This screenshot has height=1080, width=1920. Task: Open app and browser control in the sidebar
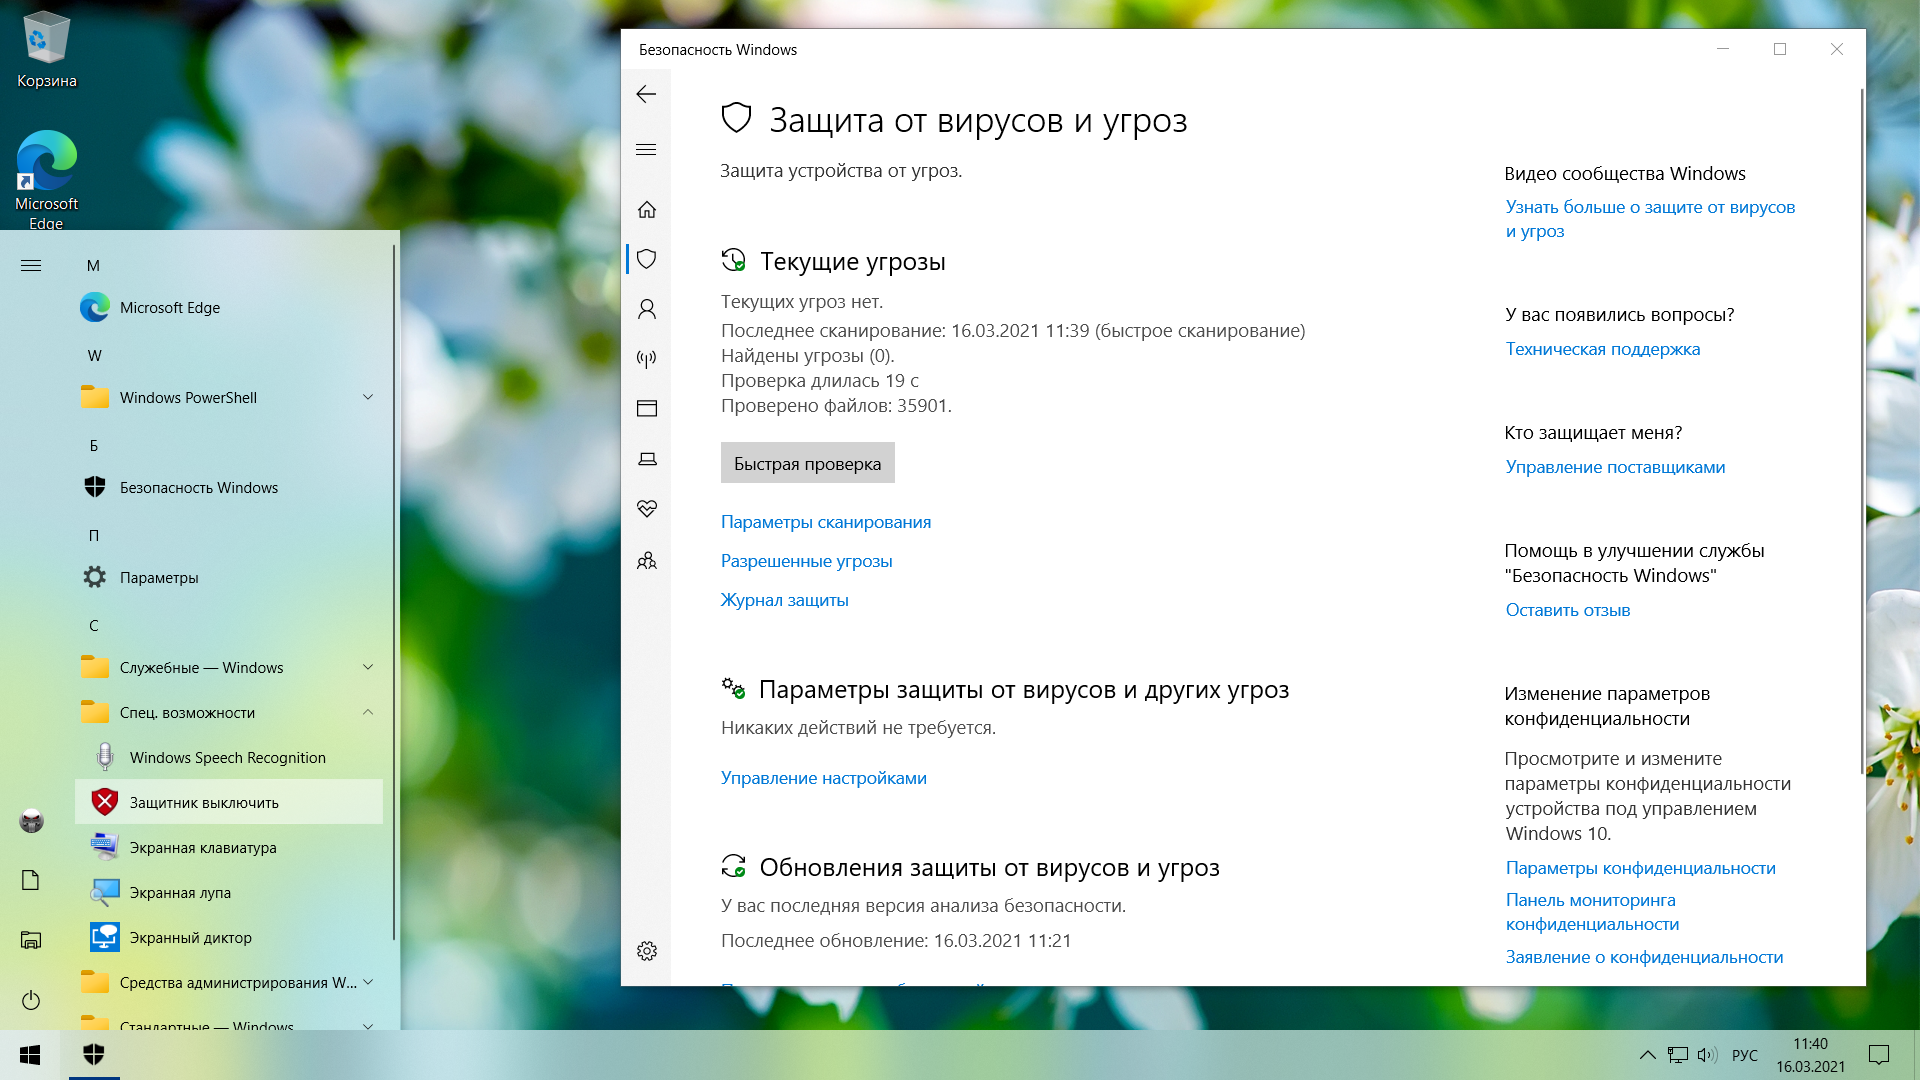pos(647,408)
